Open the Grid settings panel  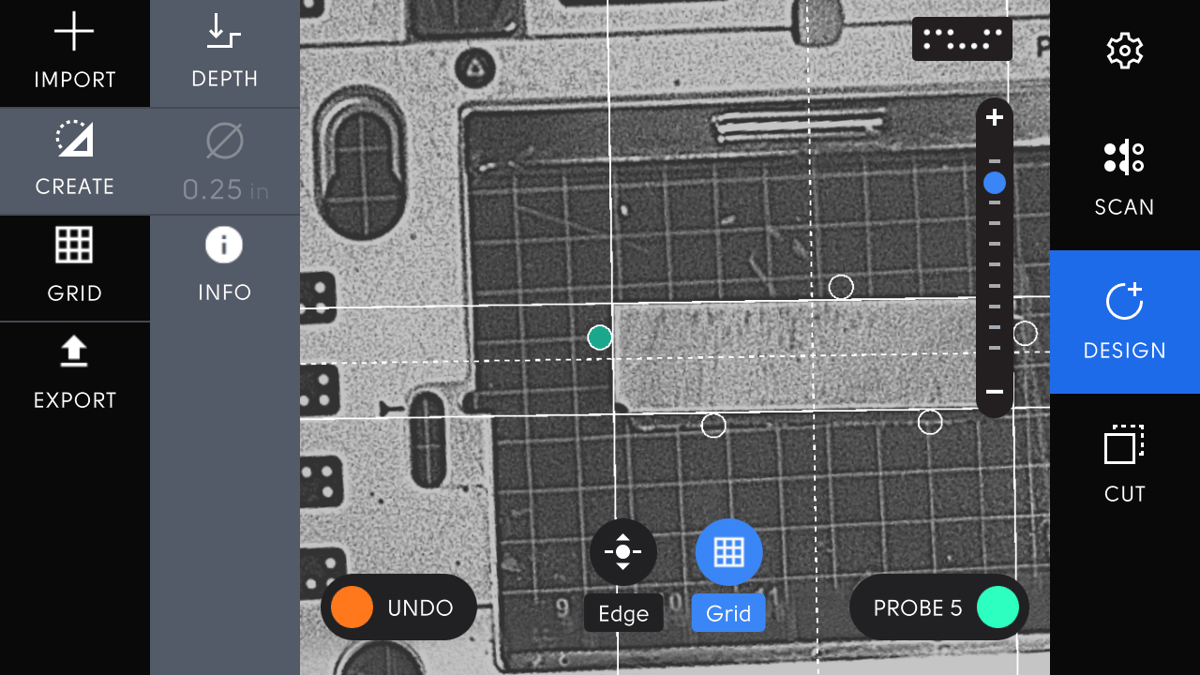tap(74, 267)
